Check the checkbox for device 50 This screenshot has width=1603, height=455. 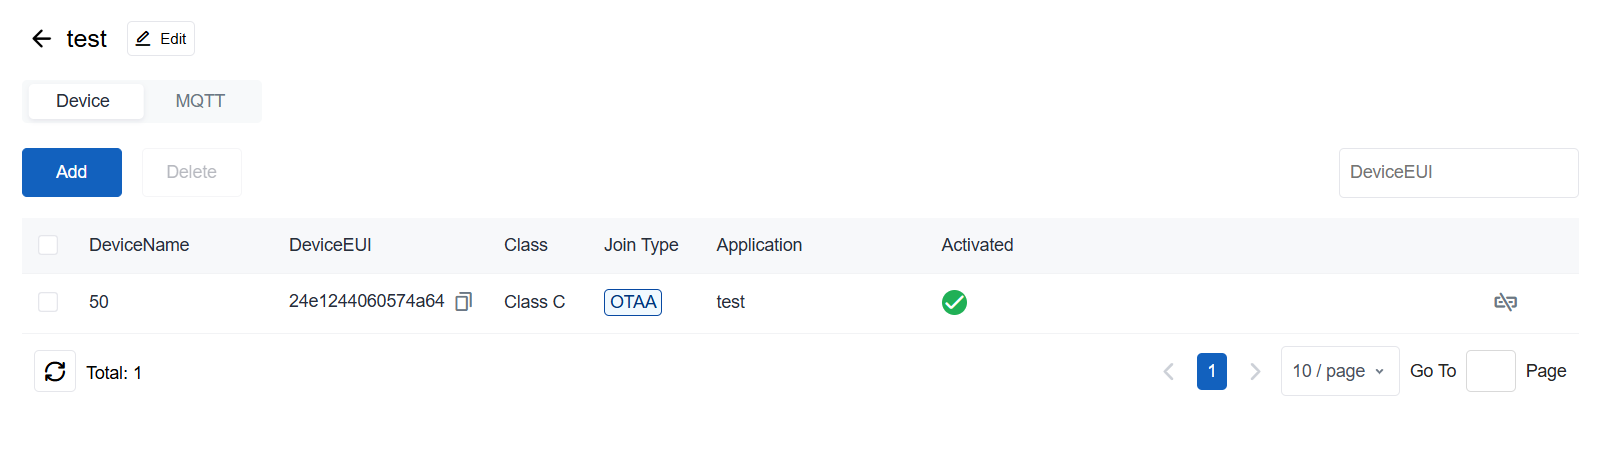coord(48,302)
